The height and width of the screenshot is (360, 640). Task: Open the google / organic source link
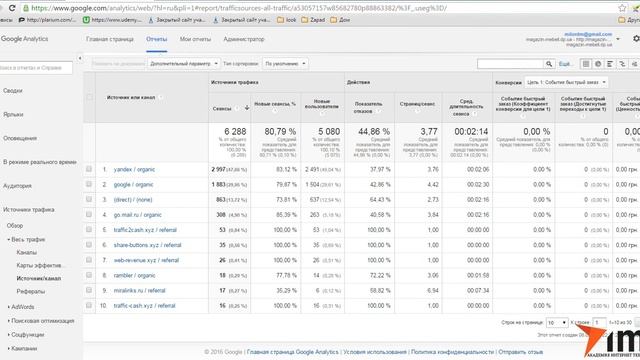(x=133, y=184)
